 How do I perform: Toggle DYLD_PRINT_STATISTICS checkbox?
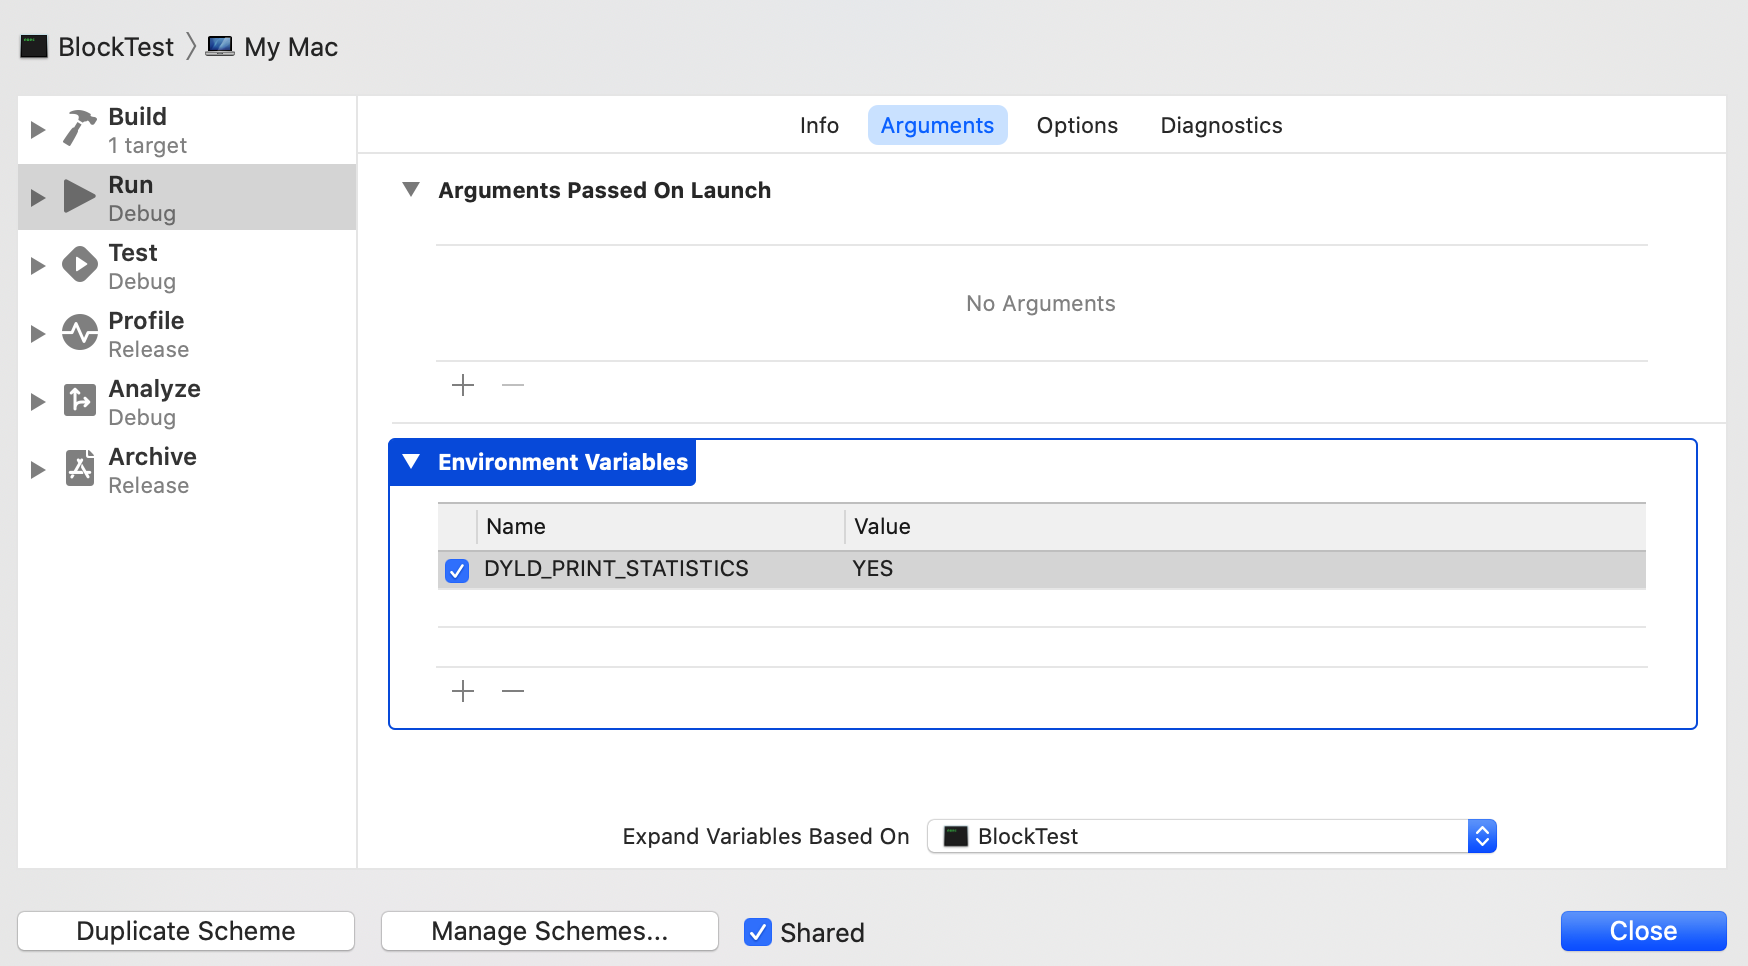click(x=457, y=570)
